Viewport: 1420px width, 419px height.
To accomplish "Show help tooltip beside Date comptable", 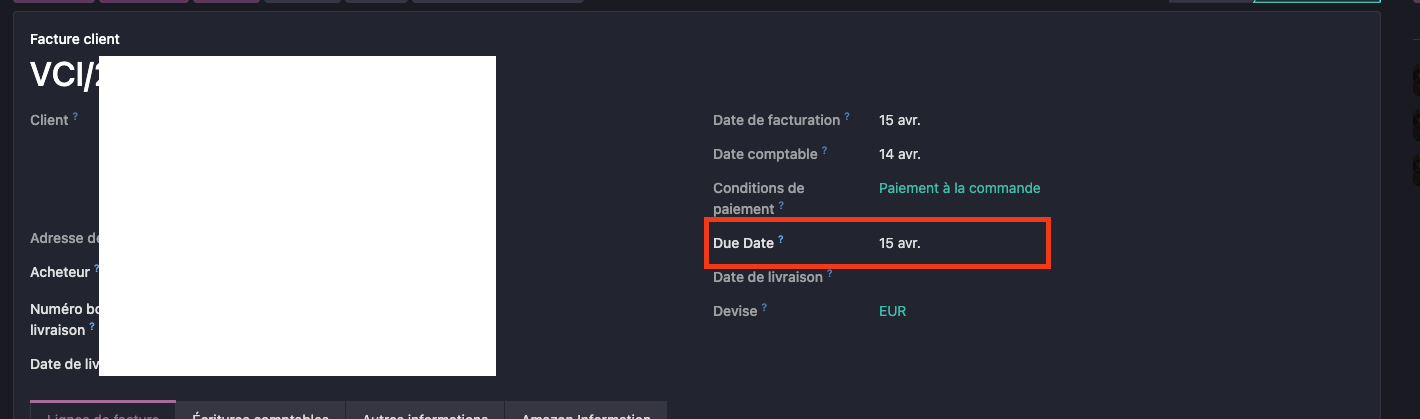I will click(x=824, y=150).
